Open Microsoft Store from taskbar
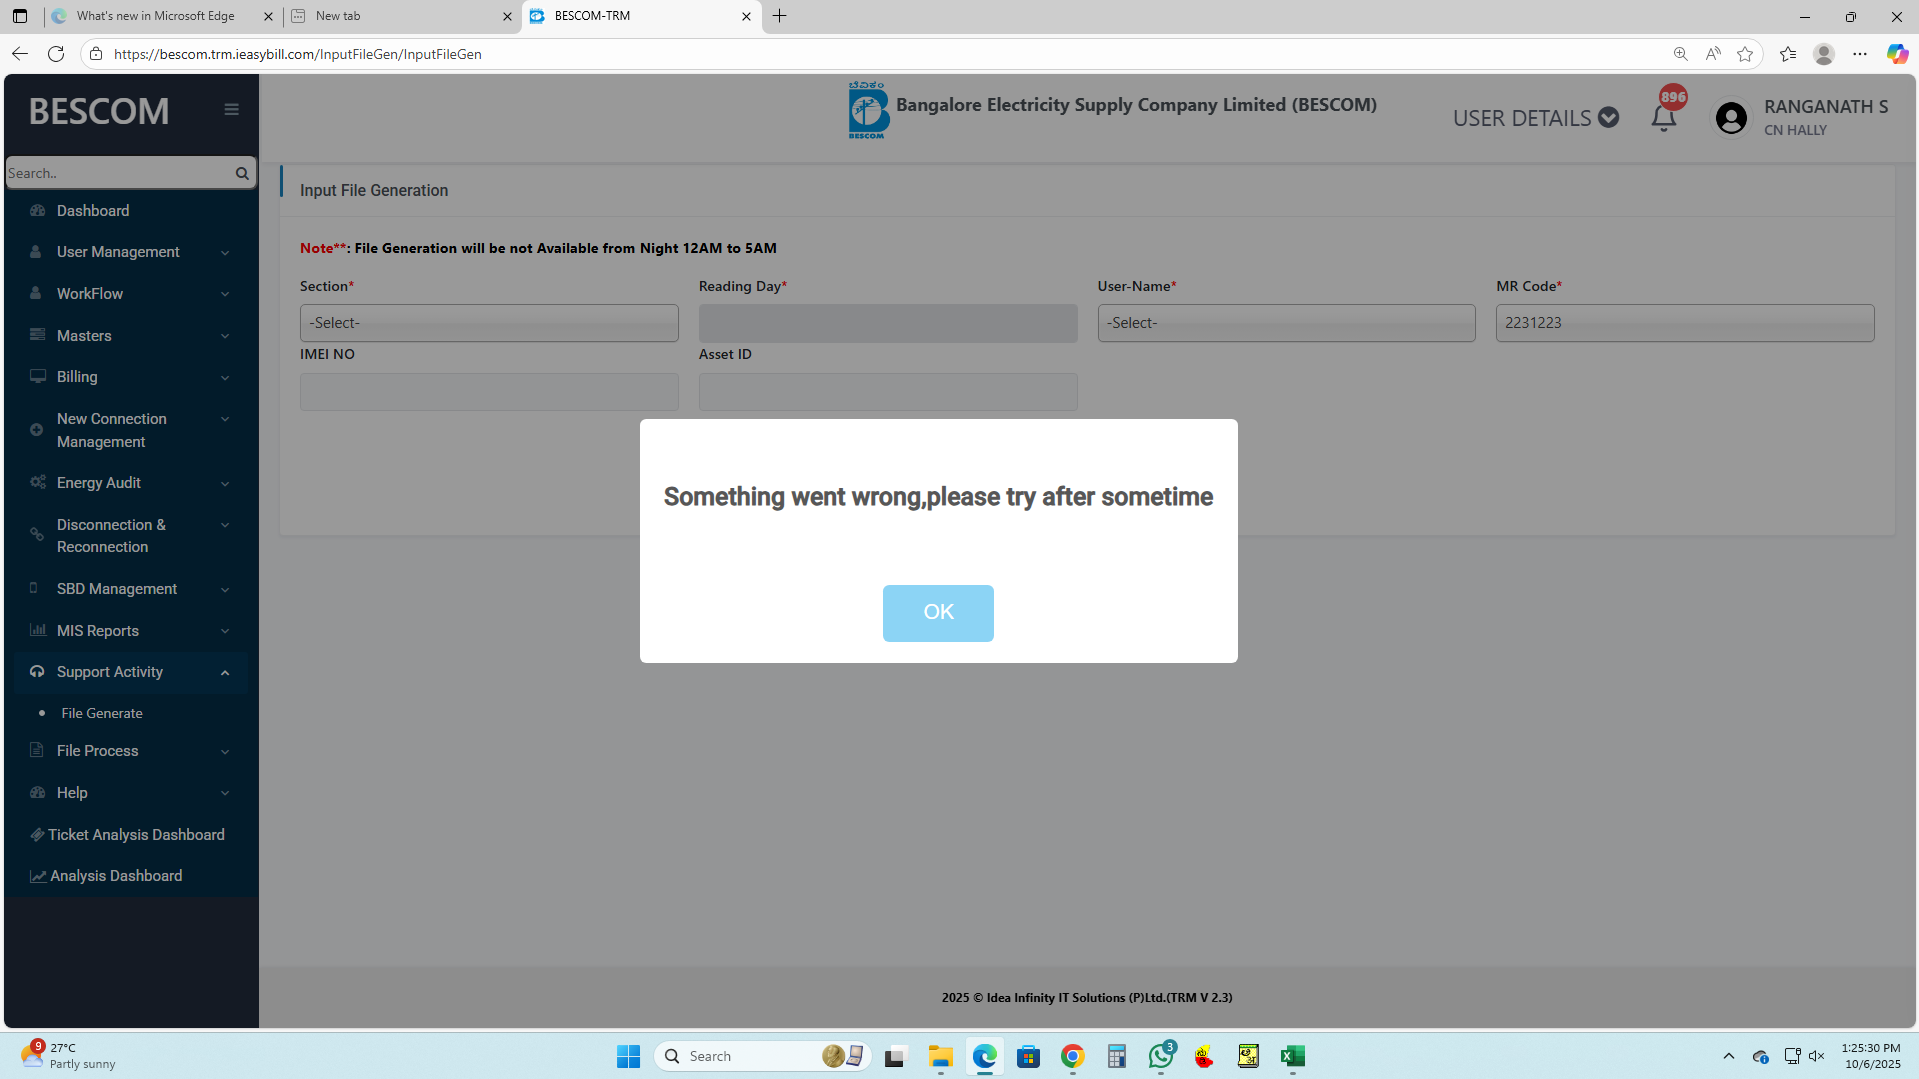This screenshot has height=1079, width=1919. click(x=1028, y=1056)
